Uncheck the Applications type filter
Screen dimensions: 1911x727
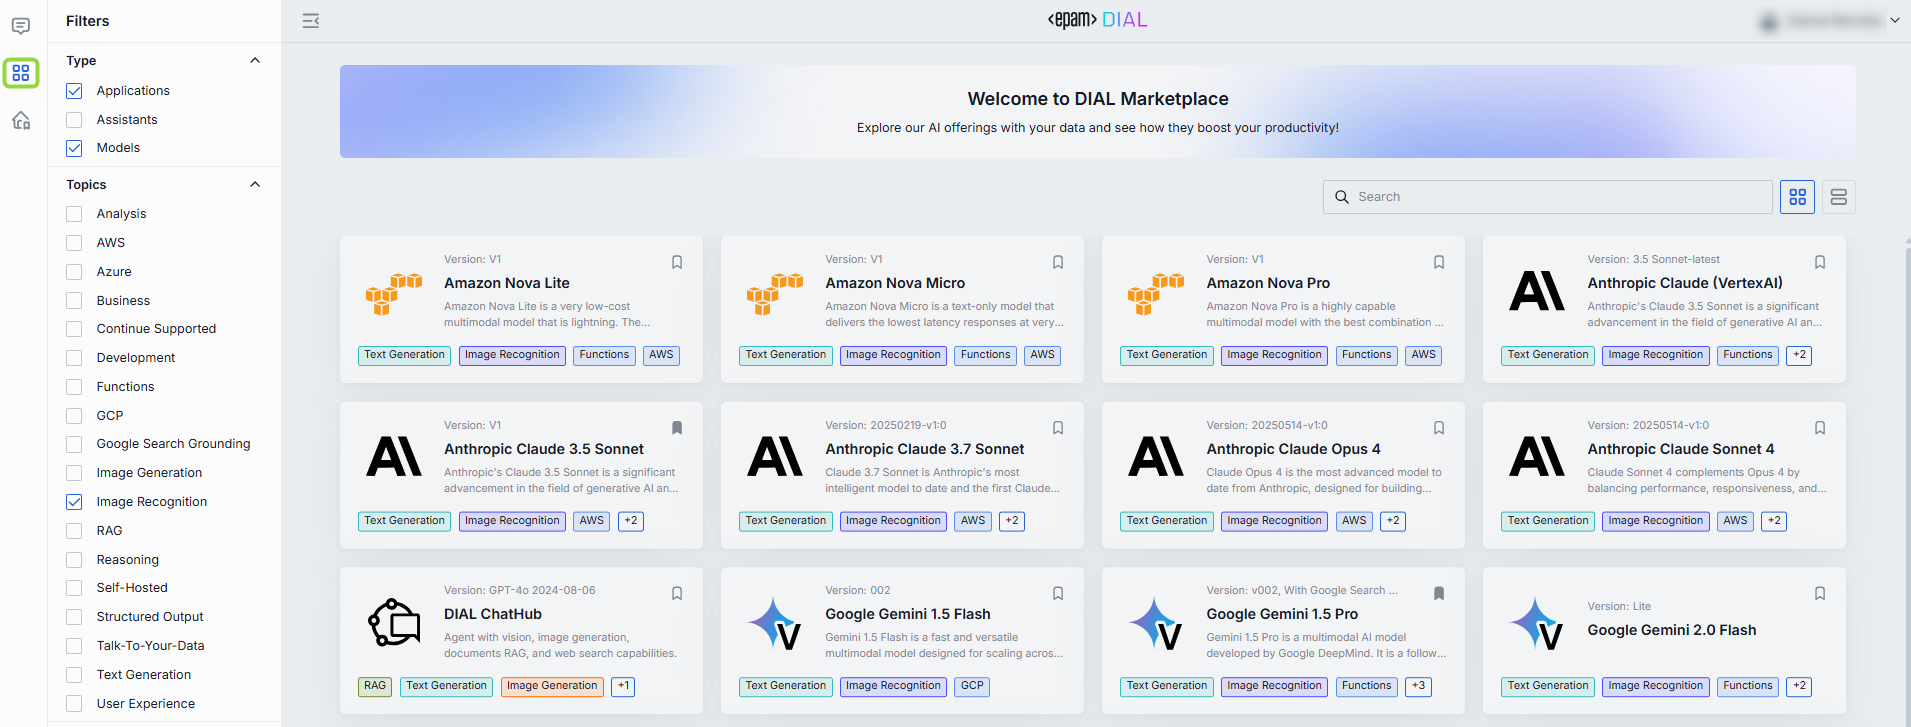coord(74,91)
